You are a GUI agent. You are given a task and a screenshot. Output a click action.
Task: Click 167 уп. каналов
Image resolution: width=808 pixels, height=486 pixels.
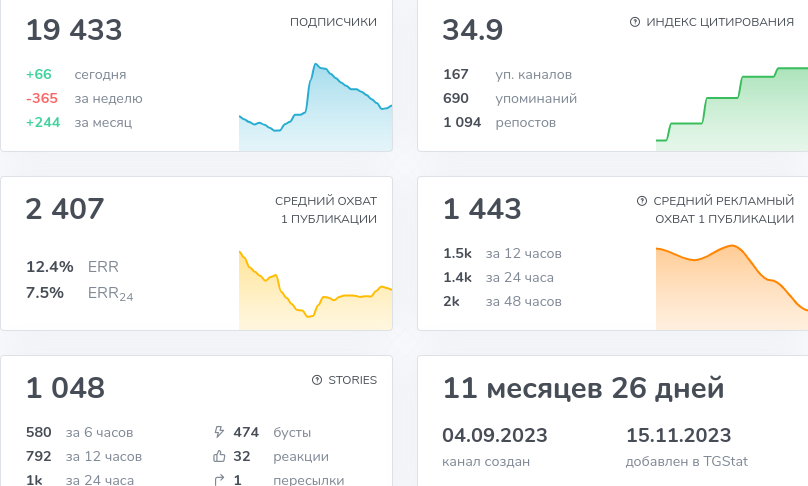507,74
